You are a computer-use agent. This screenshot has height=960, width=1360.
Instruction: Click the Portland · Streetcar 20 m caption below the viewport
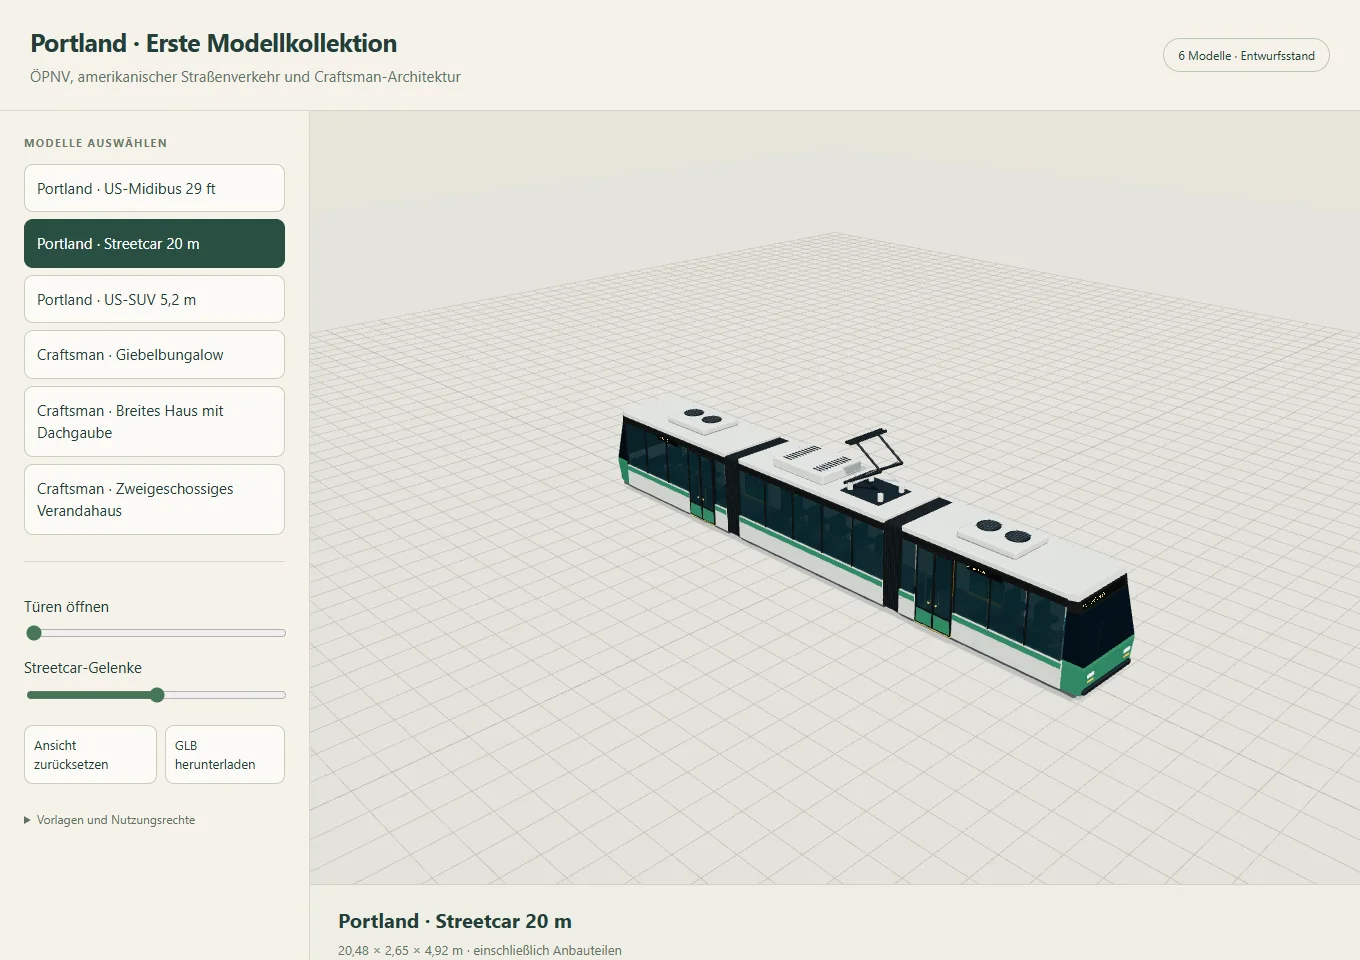pyautogui.click(x=455, y=921)
